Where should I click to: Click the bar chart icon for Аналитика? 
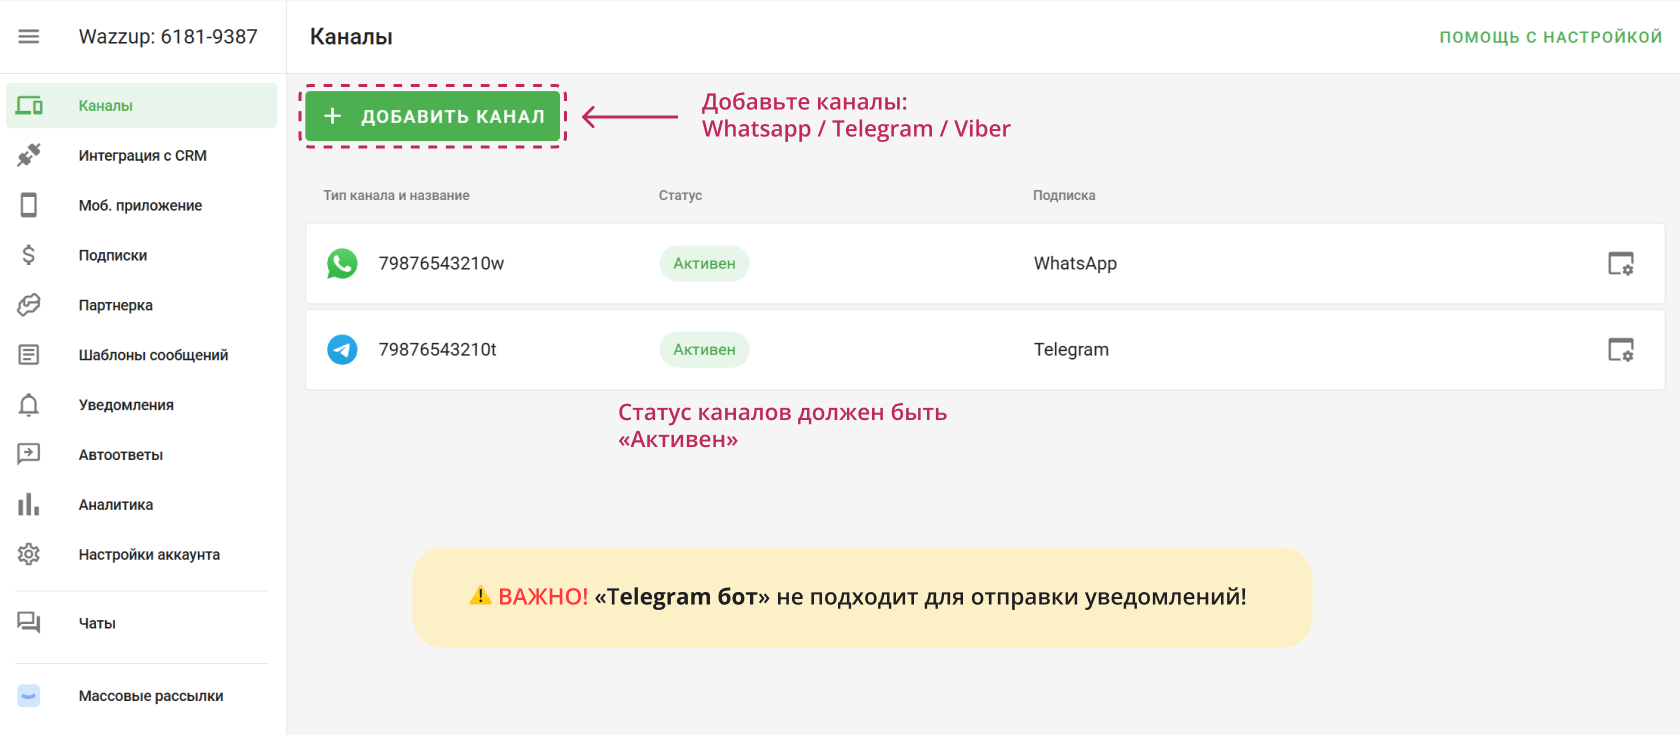pos(29,504)
